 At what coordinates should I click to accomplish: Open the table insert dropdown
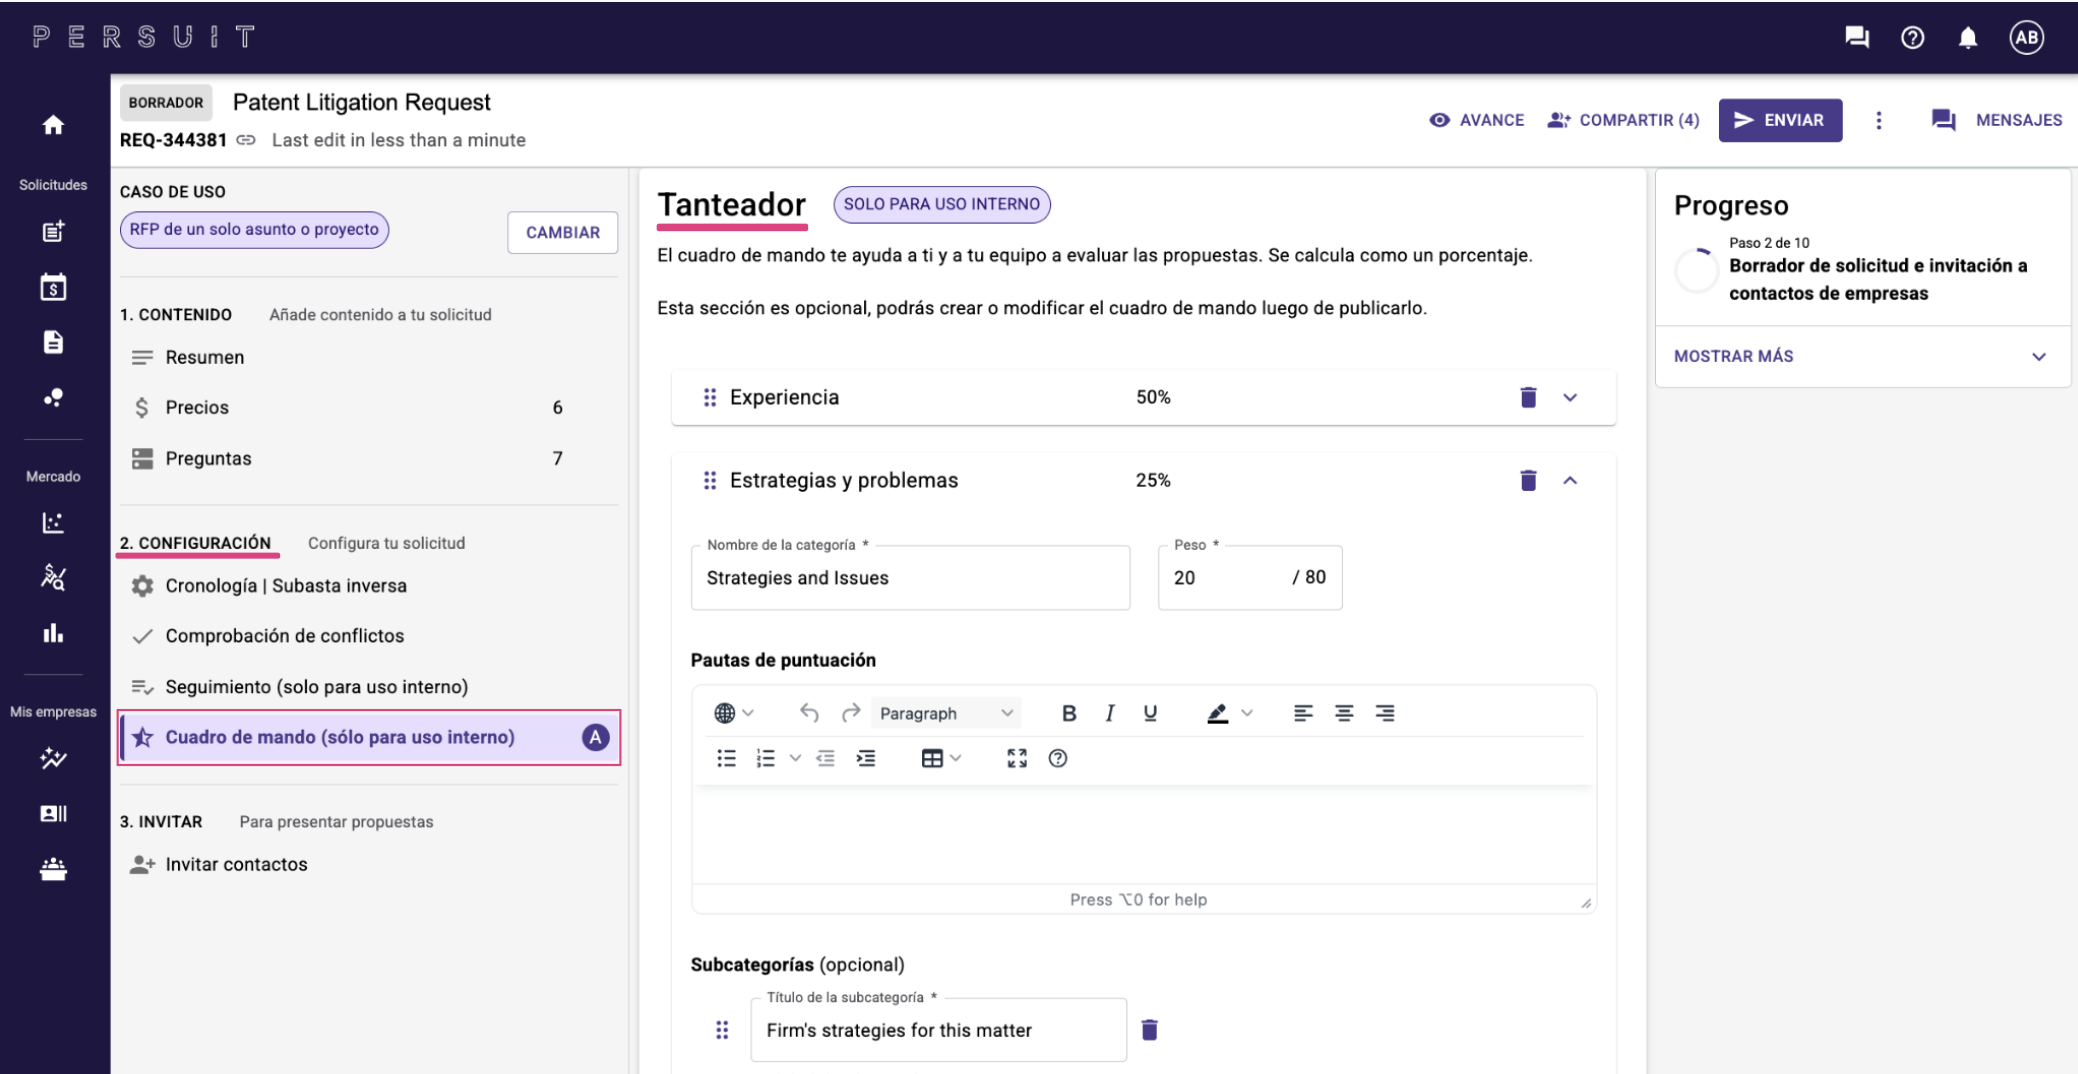(941, 758)
